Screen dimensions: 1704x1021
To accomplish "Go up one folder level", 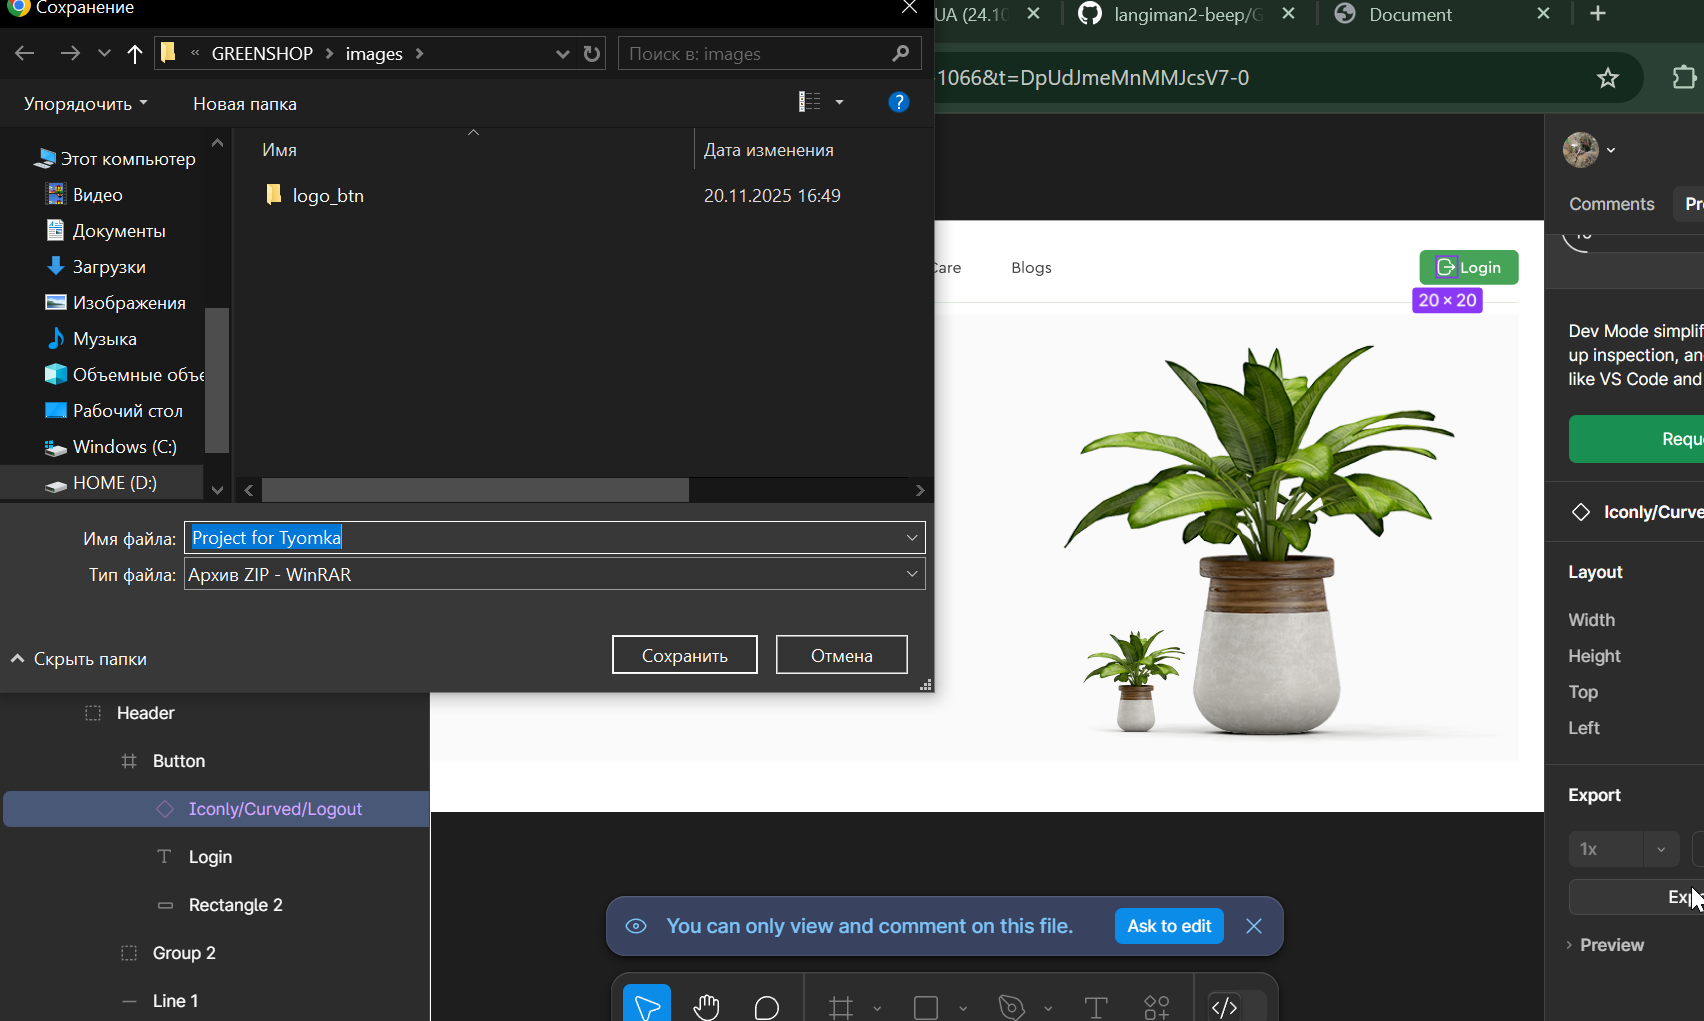I will tap(135, 54).
